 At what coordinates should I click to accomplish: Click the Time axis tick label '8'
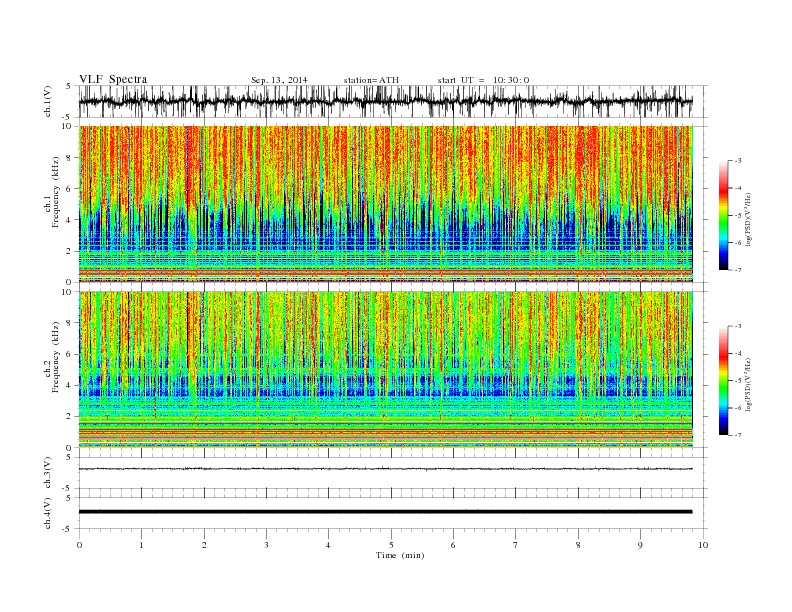[x=578, y=545]
